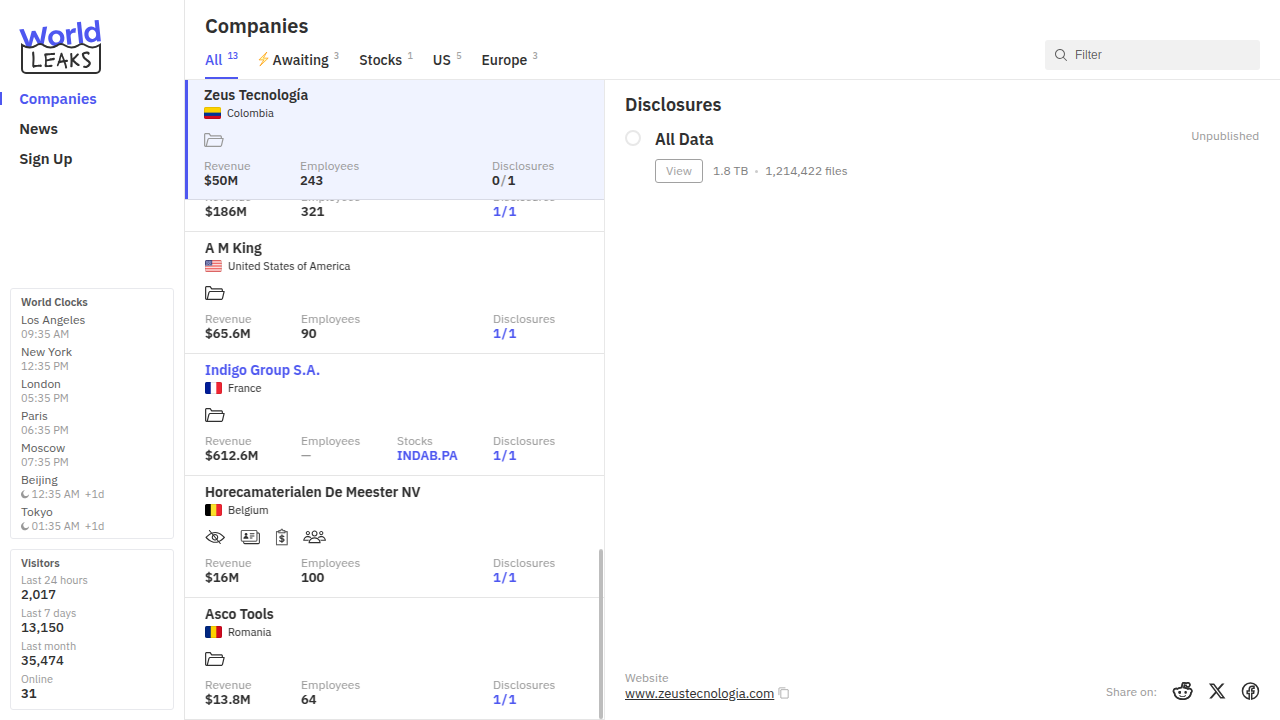Click the financial document icon under Horecamaterialen
This screenshot has height=720, width=1280.
[x=282, y=537]
